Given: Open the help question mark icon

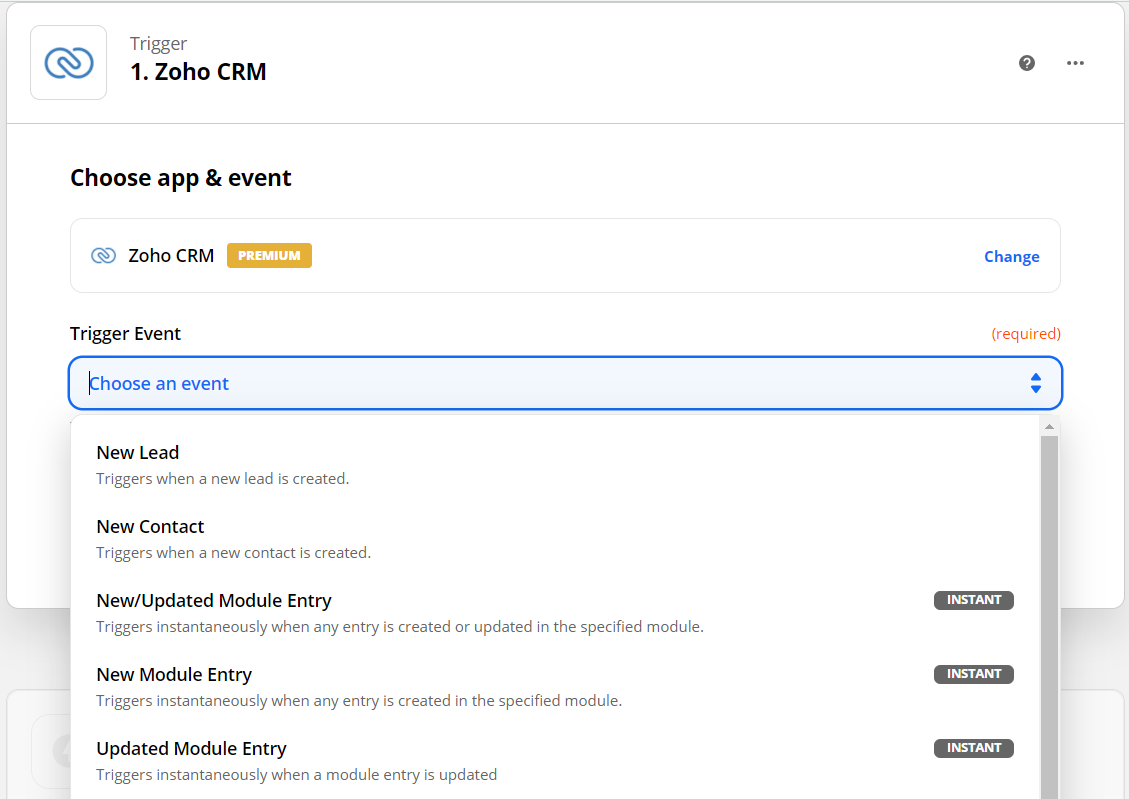Looking at the screenshot, I should 1026,63.
